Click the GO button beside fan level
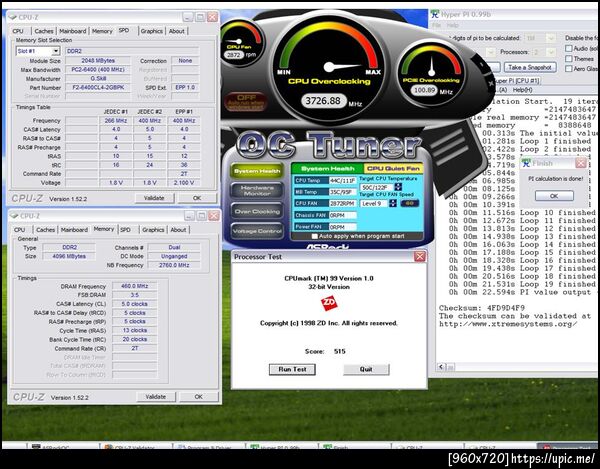Image resolution: width=600 pixels, height=469 pixels. [409, 203]
